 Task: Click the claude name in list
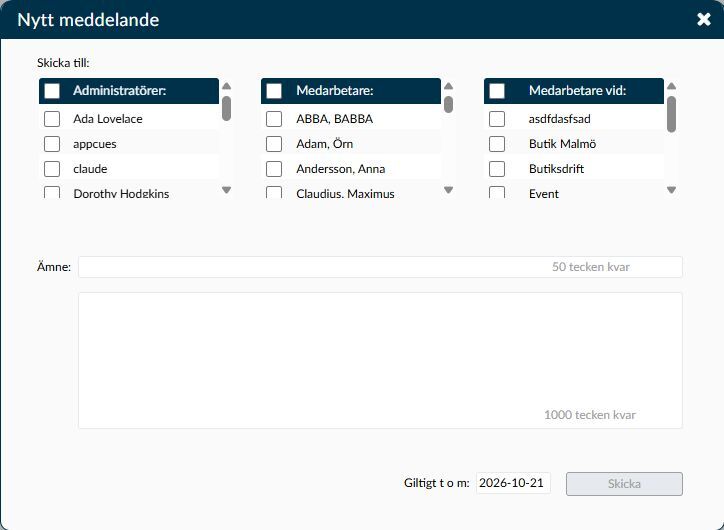coord(90,169)
